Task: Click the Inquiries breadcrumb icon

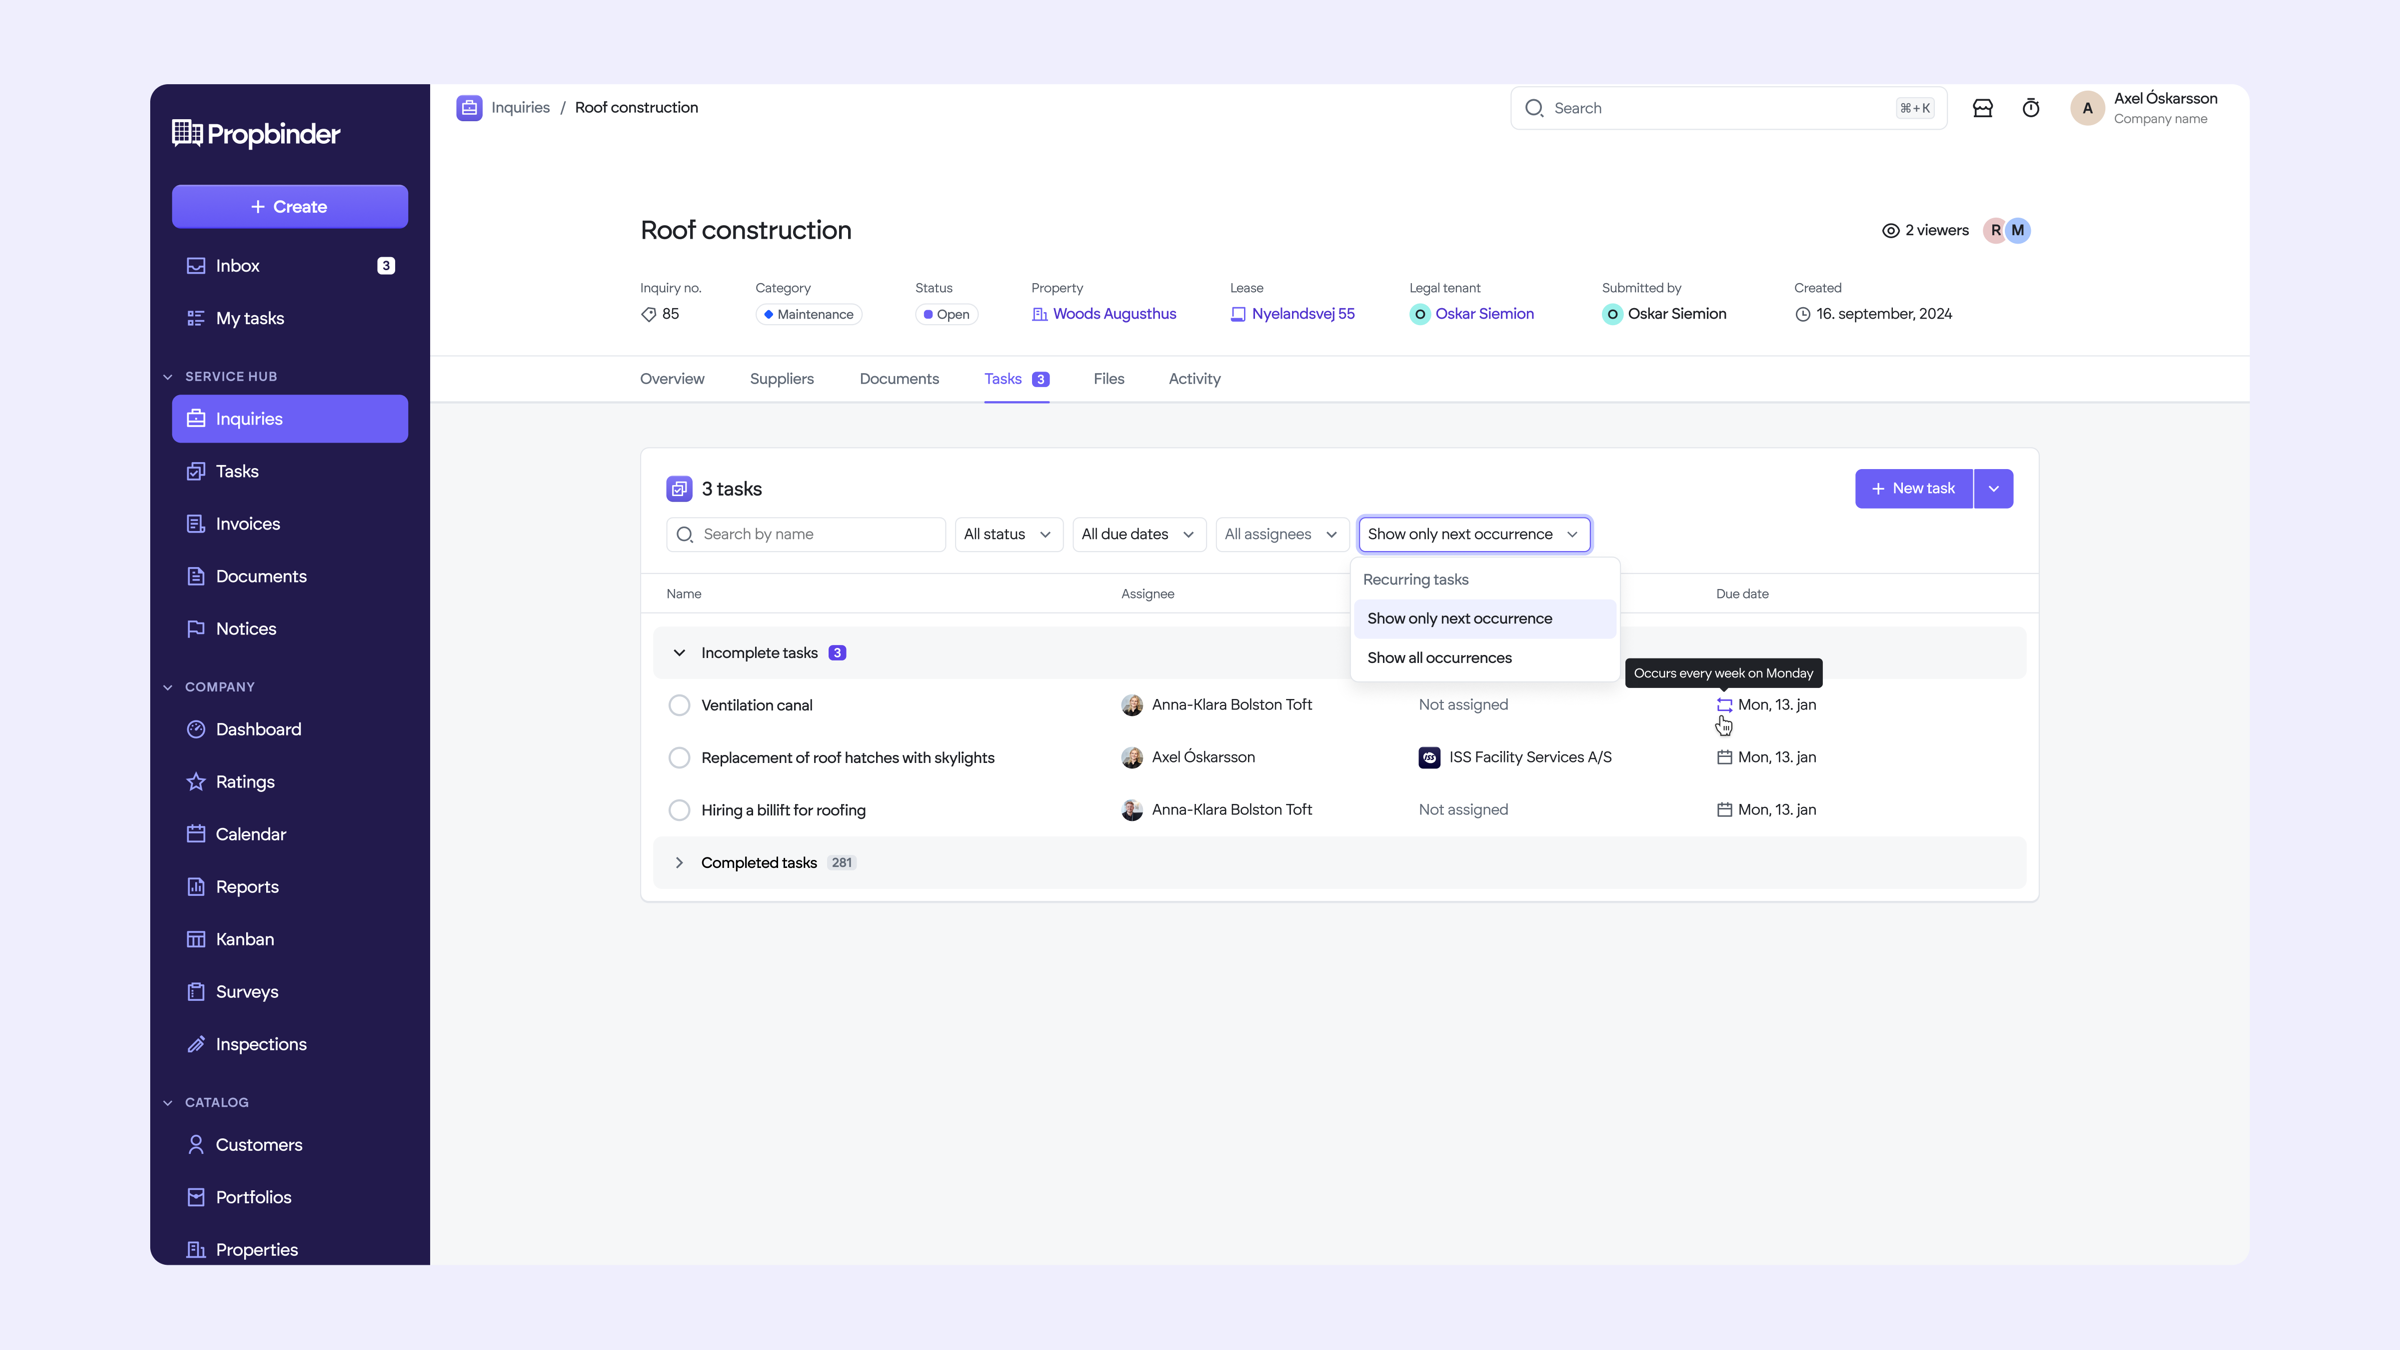Action: [469, 108]
